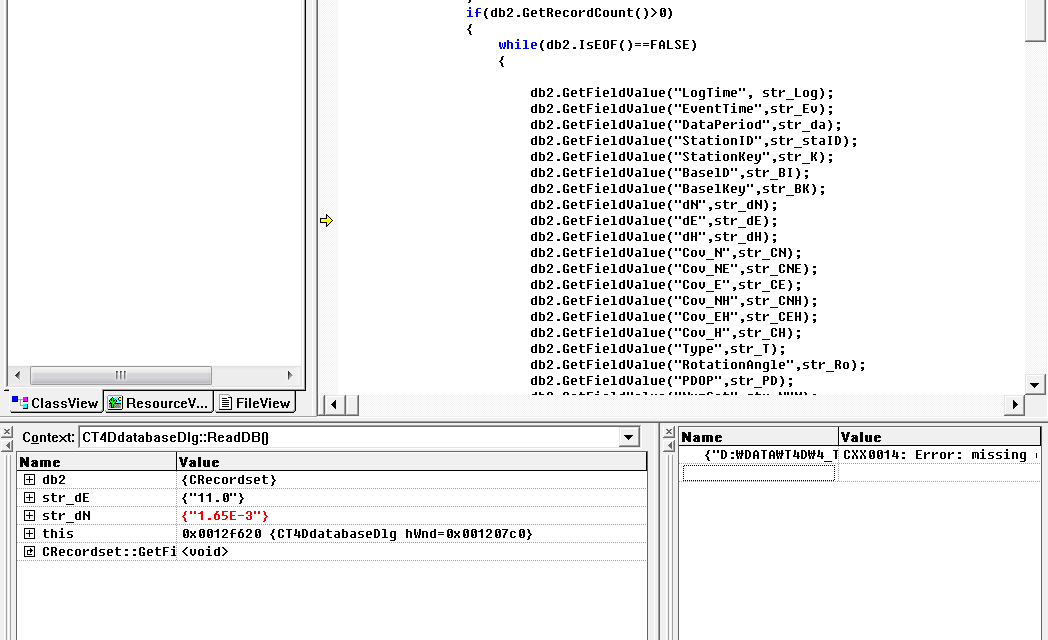Viewport: 1048px width, 640px height.
Task: Expand the db2 variable node
Action: (29, 480)
